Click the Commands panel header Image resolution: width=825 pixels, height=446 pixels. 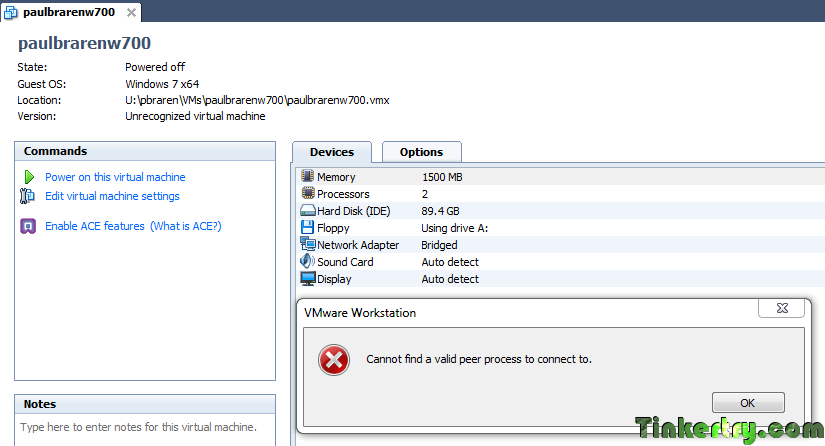click(x=145, y=151)
